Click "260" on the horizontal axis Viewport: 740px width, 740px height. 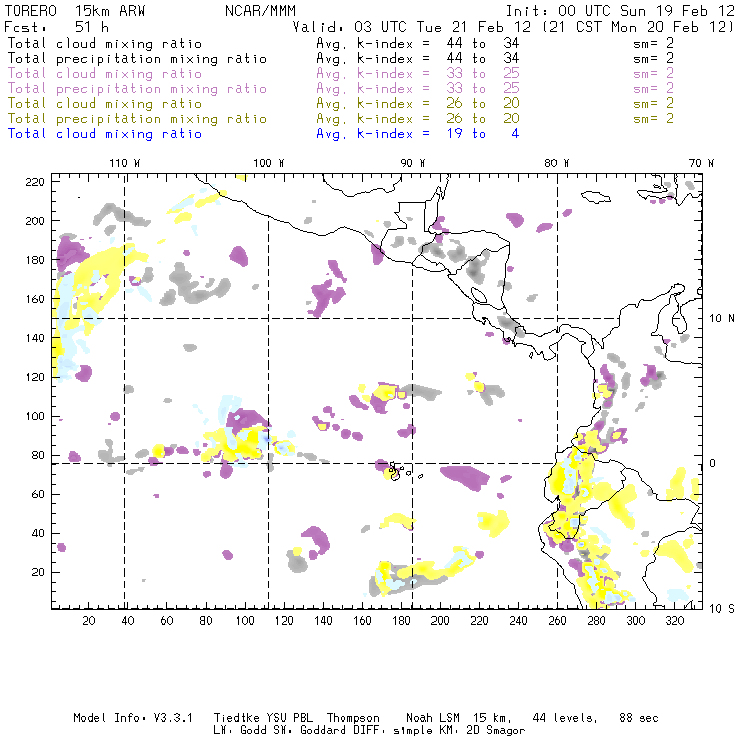[x=557, y=621]
